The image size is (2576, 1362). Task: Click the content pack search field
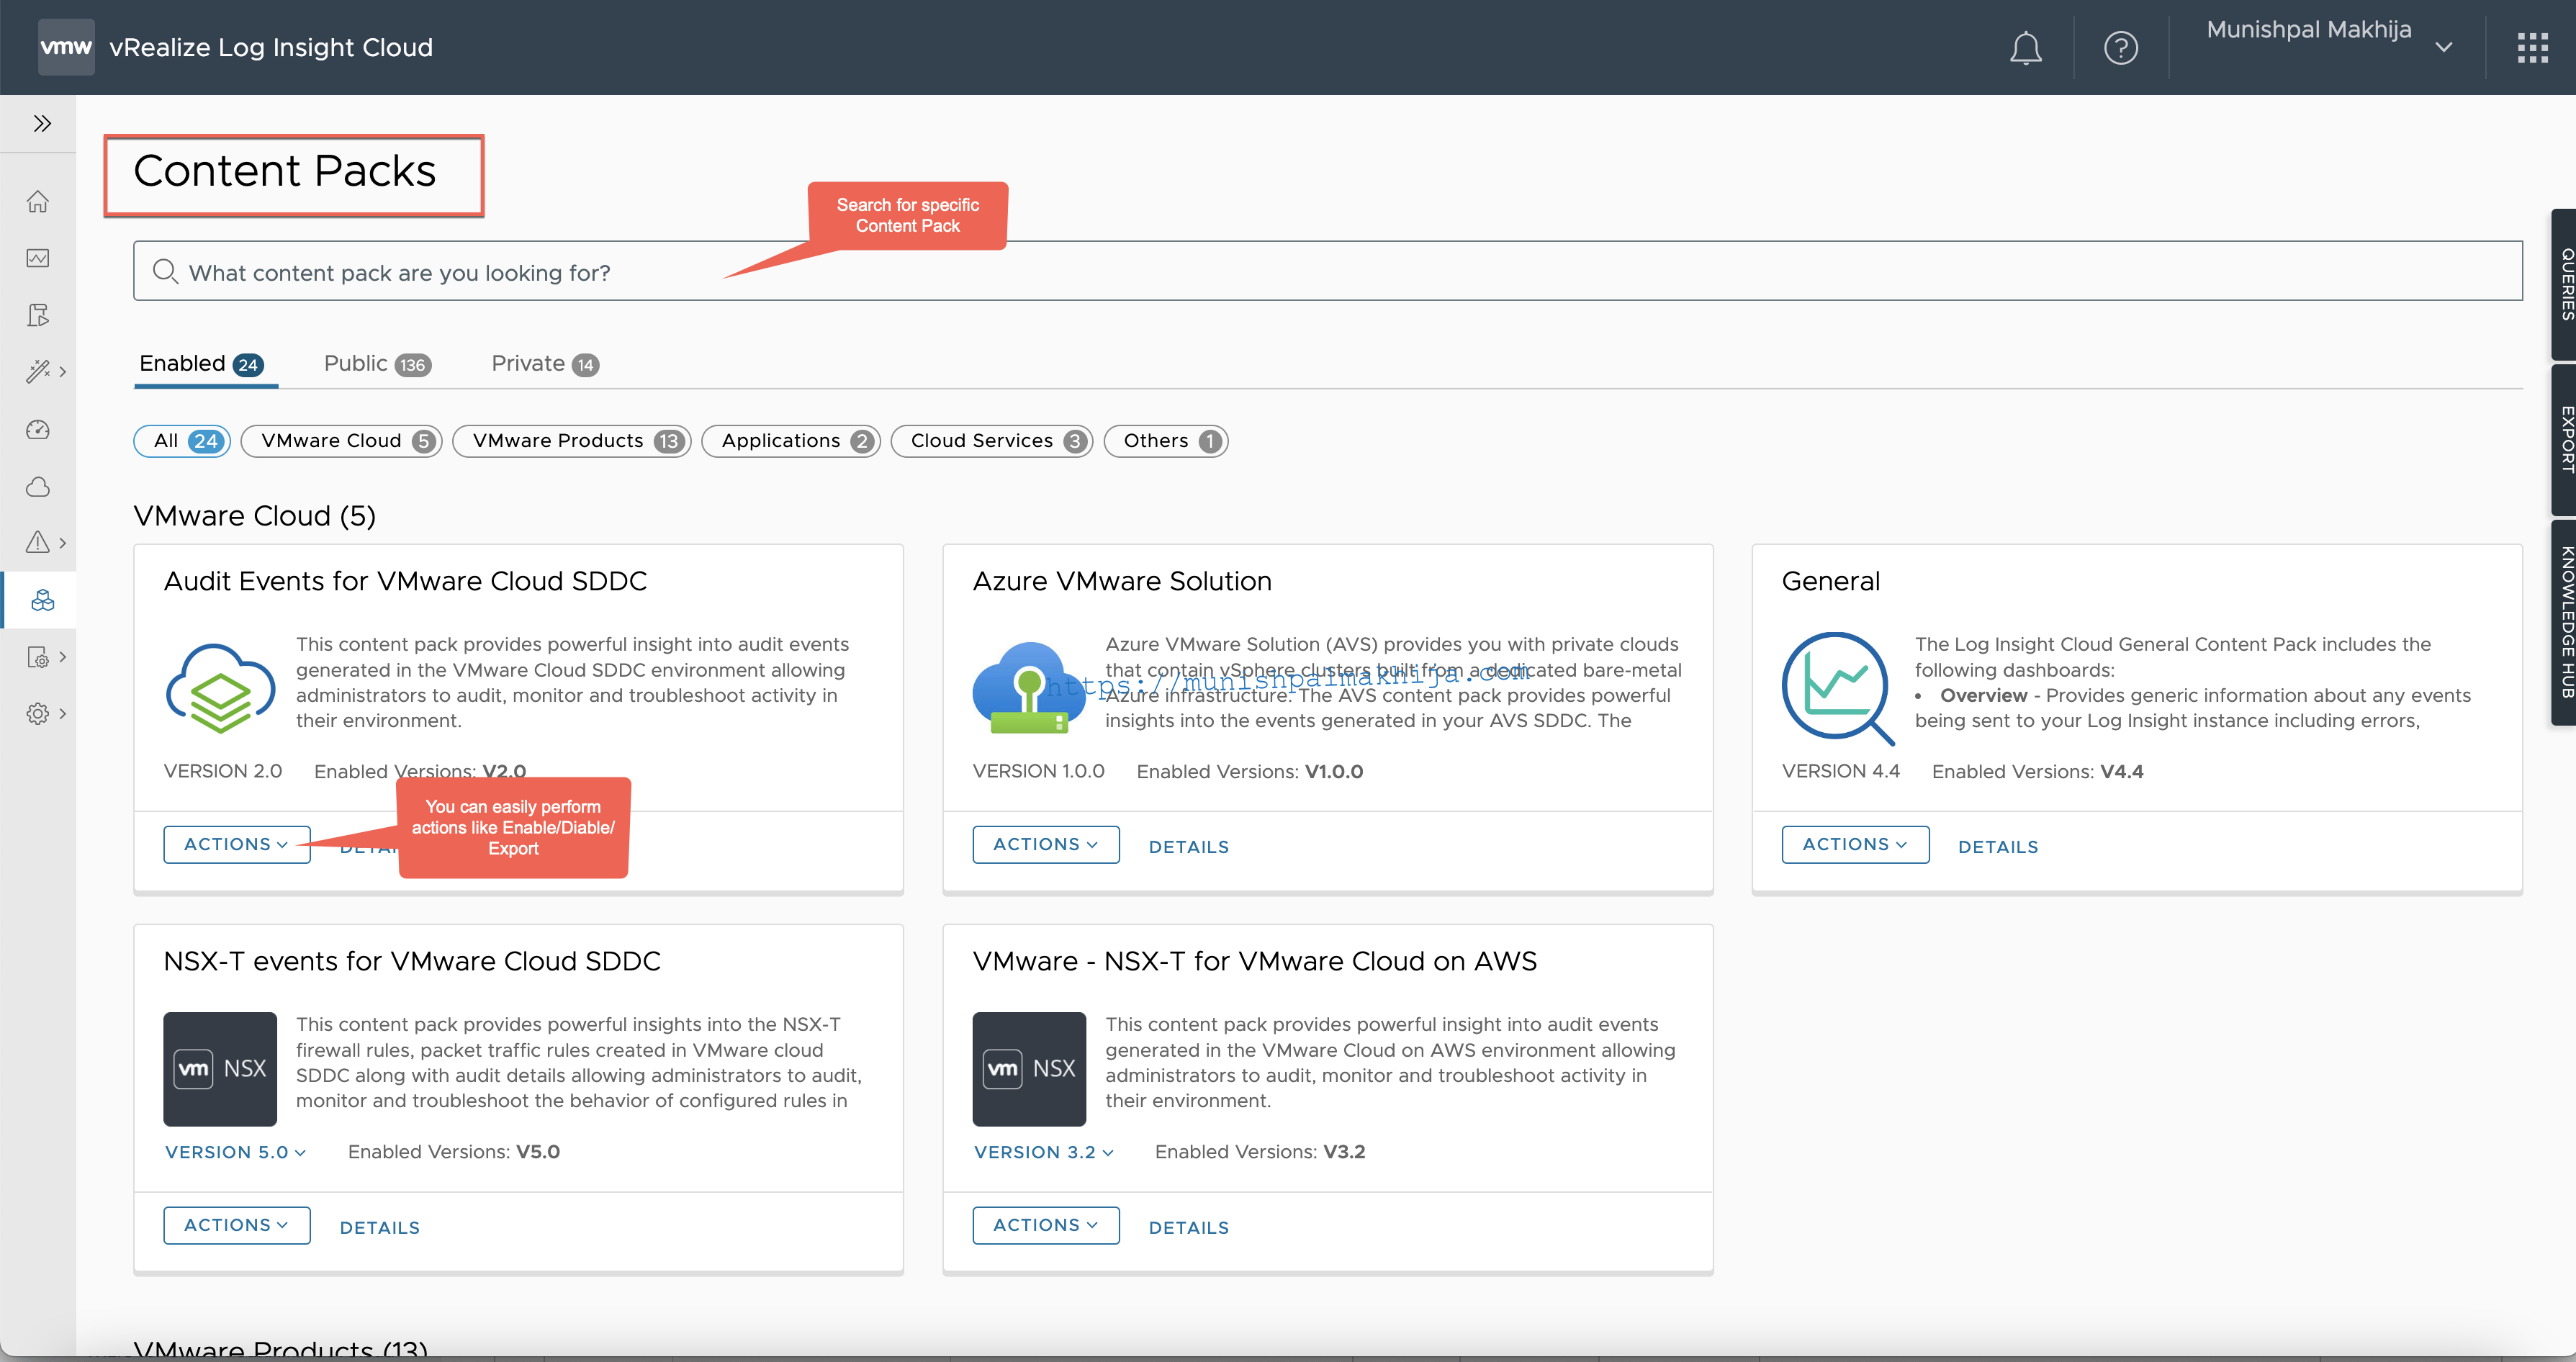pos(1327,271)
